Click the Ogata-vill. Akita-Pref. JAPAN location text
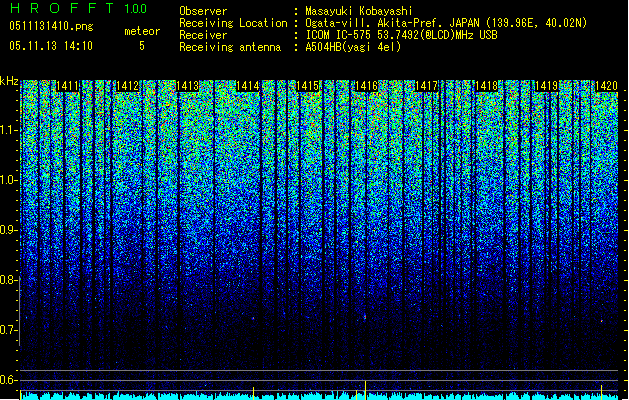The height and width of the screenshot is (400, 629). 446,23
